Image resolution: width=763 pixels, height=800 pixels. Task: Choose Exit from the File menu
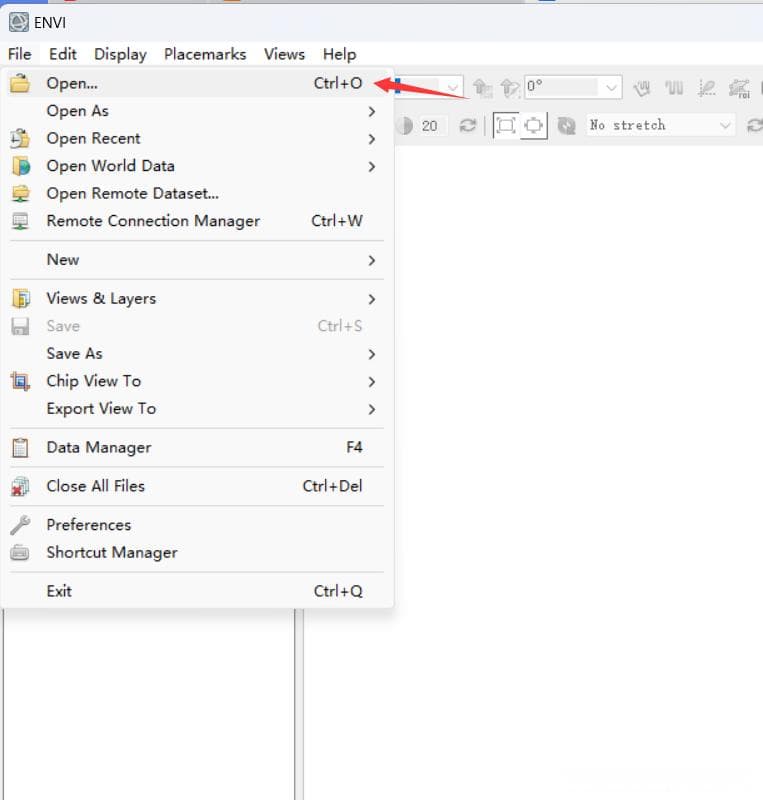[x=196, y=591]
